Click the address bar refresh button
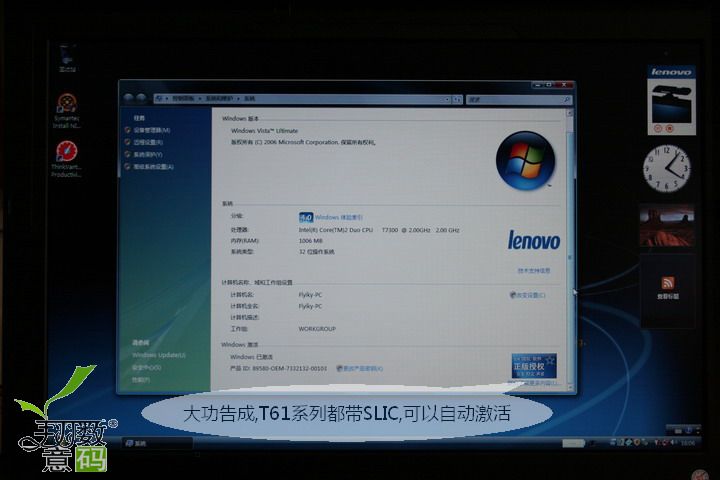Screen dimensions: 720x480 tap(457, 99)
